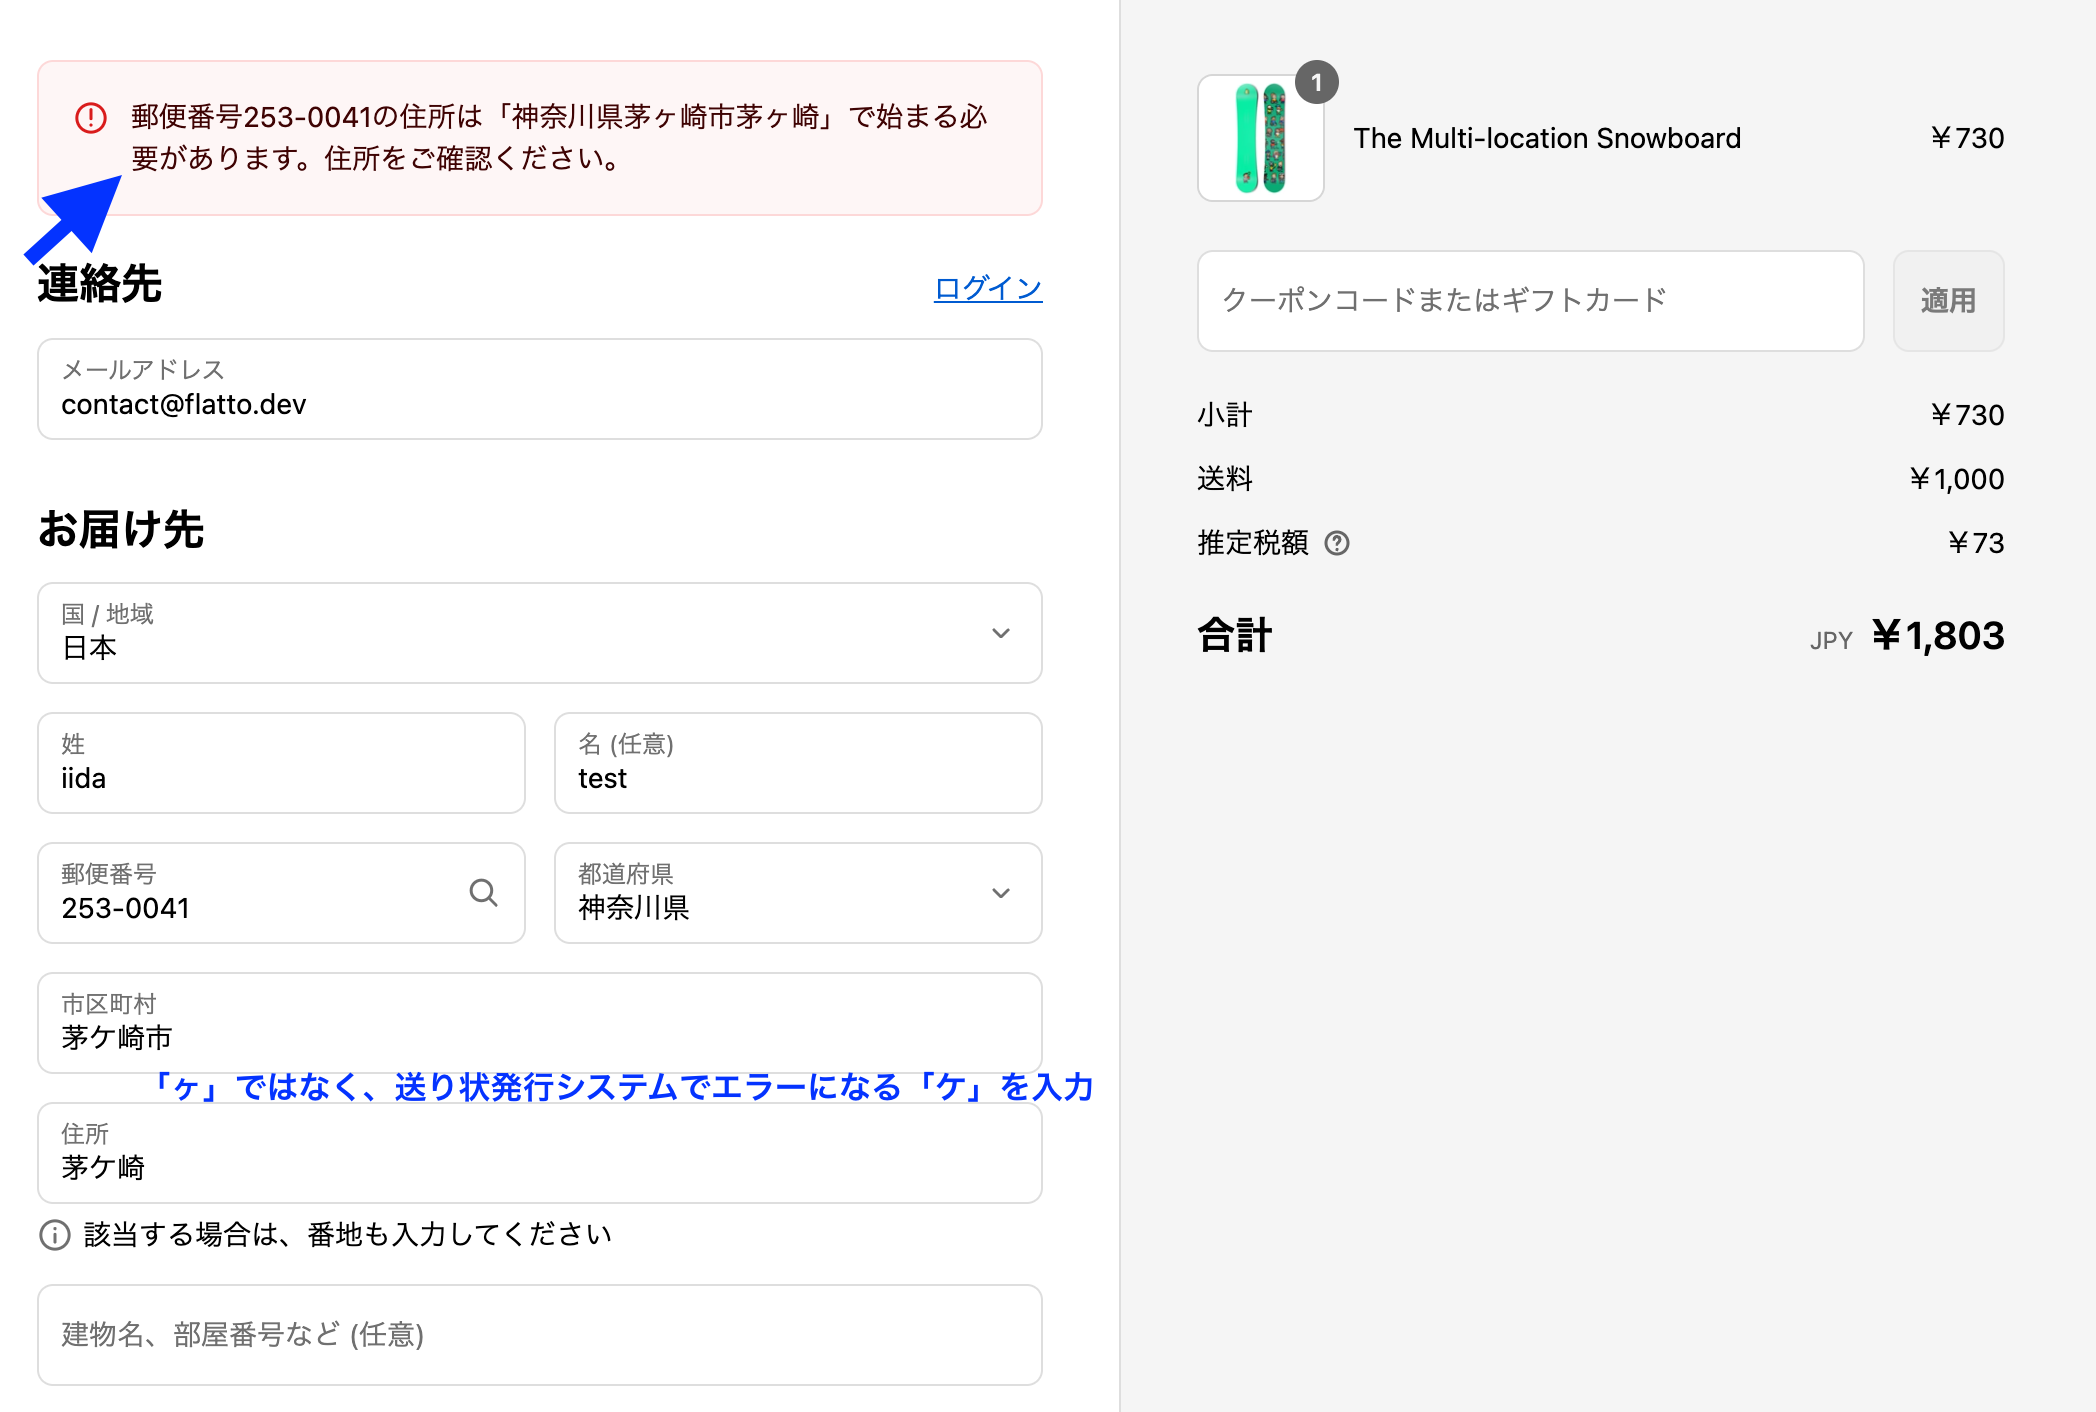Image resolution: width=2096 pixels, height=1412 pixels.
Task: Click the coupon code or gift card field
Action: (1530, 301)
